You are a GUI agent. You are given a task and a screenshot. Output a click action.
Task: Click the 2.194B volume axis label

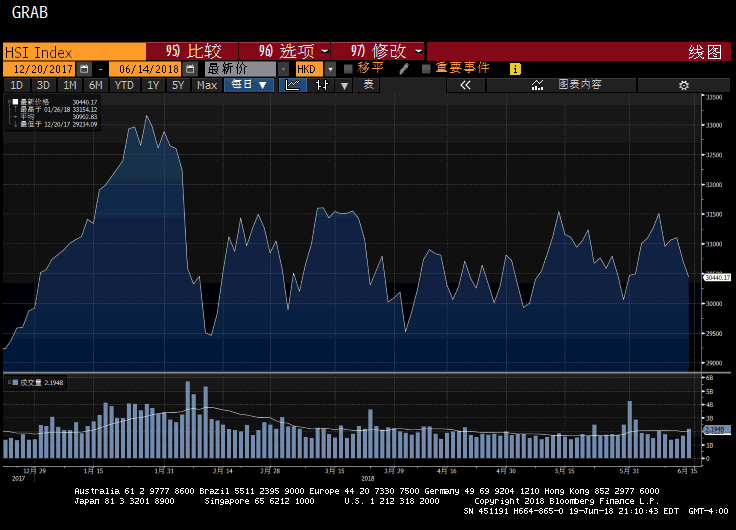[x=717, y=430]
